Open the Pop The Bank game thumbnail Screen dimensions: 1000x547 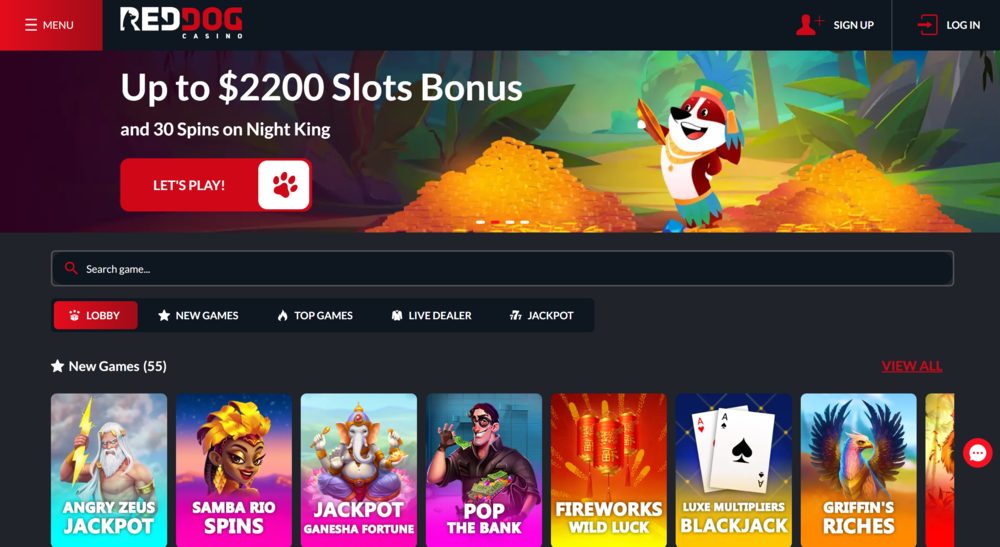[484, 470]
